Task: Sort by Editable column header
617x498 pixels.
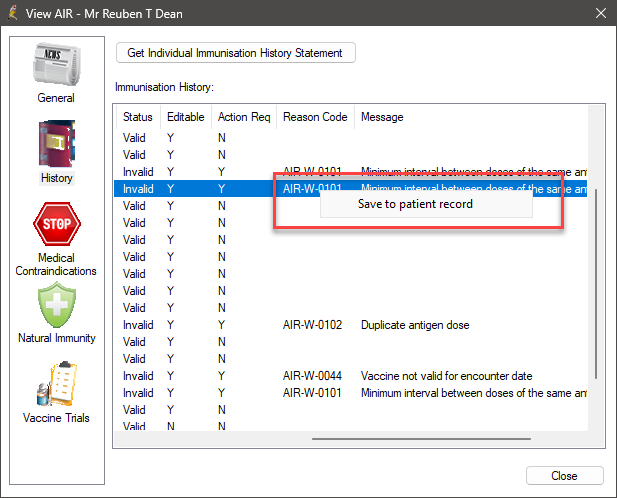Action: click(x=185, y=117)
